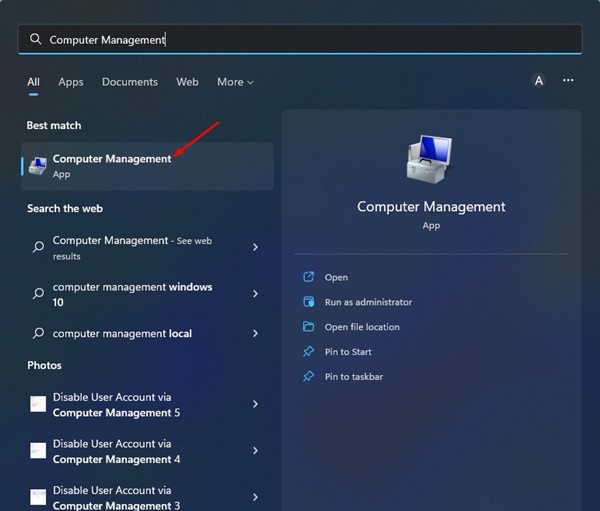Open the three-dots options menu
600x511 pixels.
coord(568,81)
